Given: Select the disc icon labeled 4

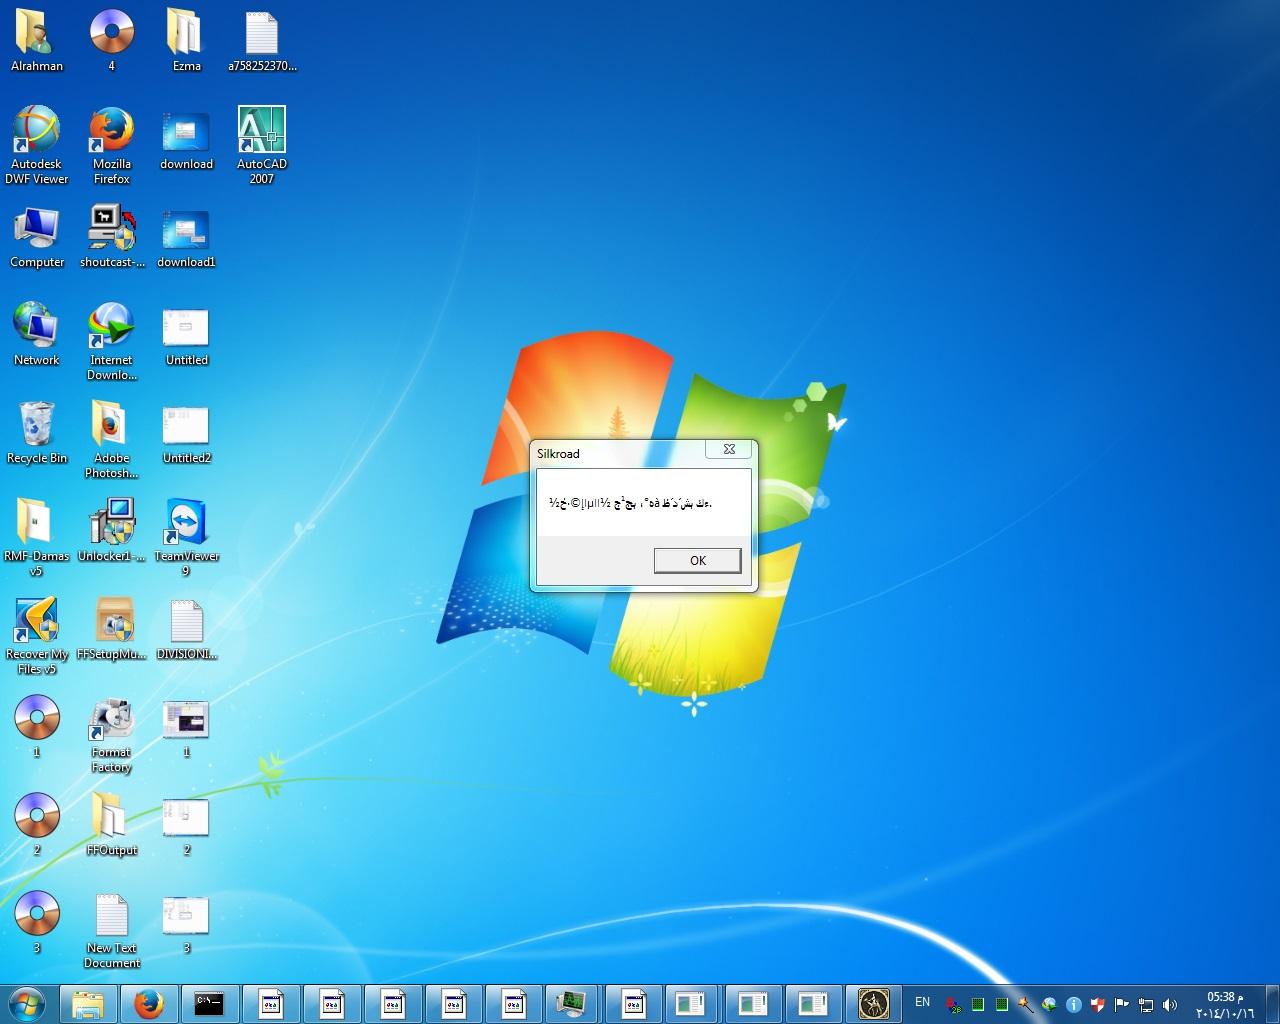Looking at the screenshot, I should 111,42.
